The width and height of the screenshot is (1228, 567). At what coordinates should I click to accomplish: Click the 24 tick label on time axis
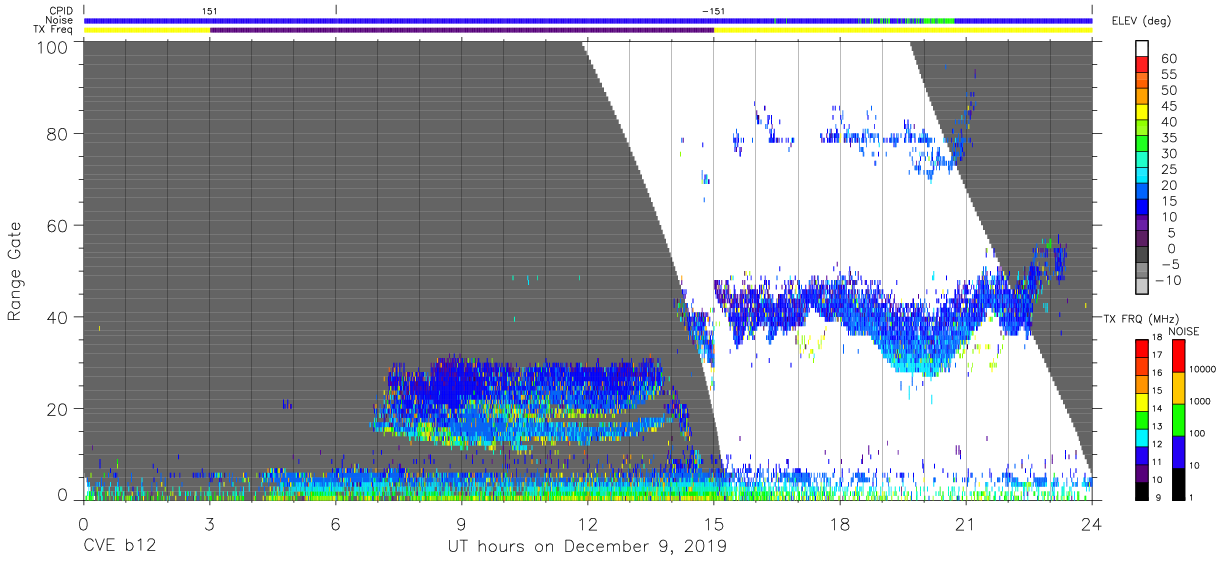click(x=1092, y=523)
